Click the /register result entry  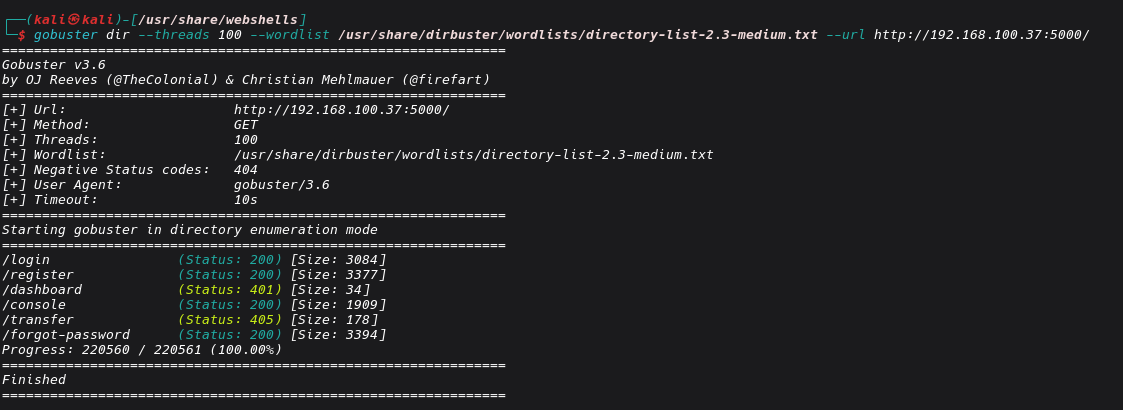(x=38, y=275)
